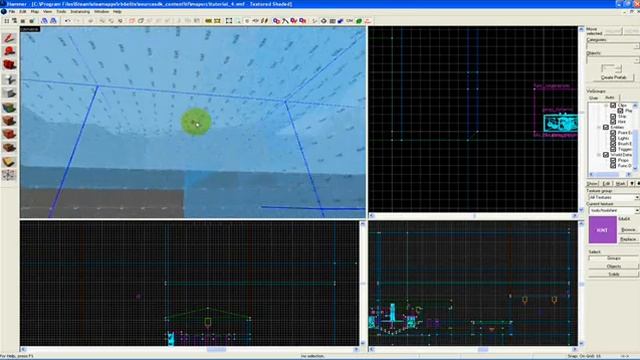The image size is (640, 360).
Task: Set selection mode to Groups
Action: click(x=614, y=258)
